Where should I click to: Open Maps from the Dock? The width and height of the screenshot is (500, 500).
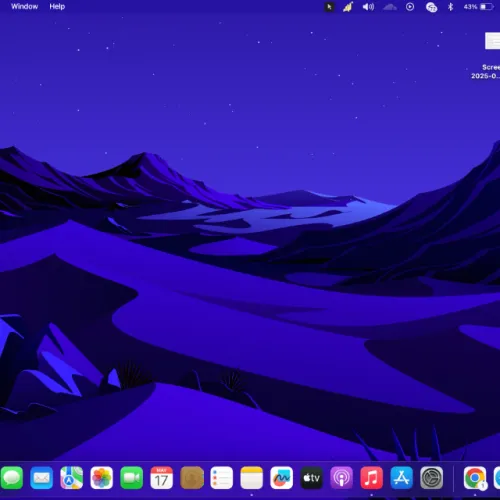point(71,478)
